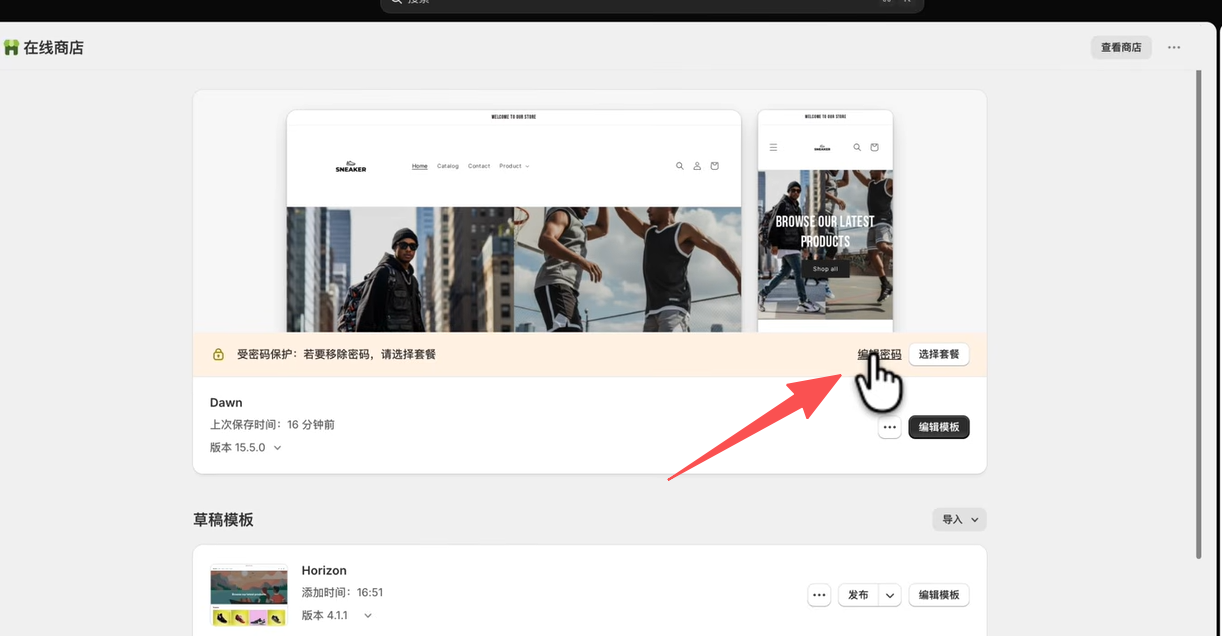Screen dimensions: 1222x636
Task: Click the 查看商店 button
Action: coord(1121,47)
